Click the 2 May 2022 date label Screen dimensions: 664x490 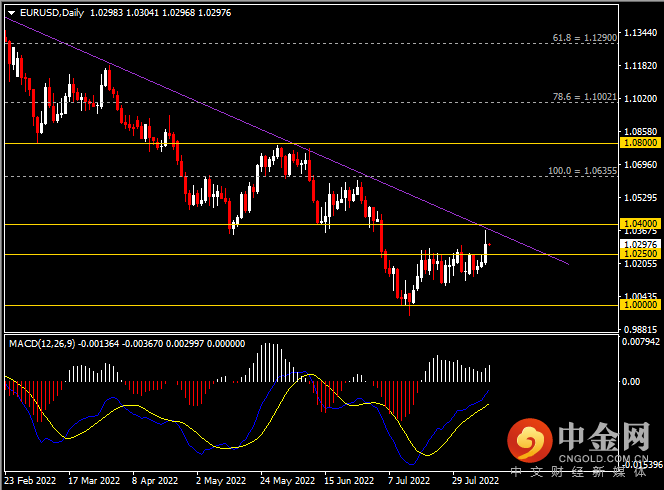click(x=221, y=481)
